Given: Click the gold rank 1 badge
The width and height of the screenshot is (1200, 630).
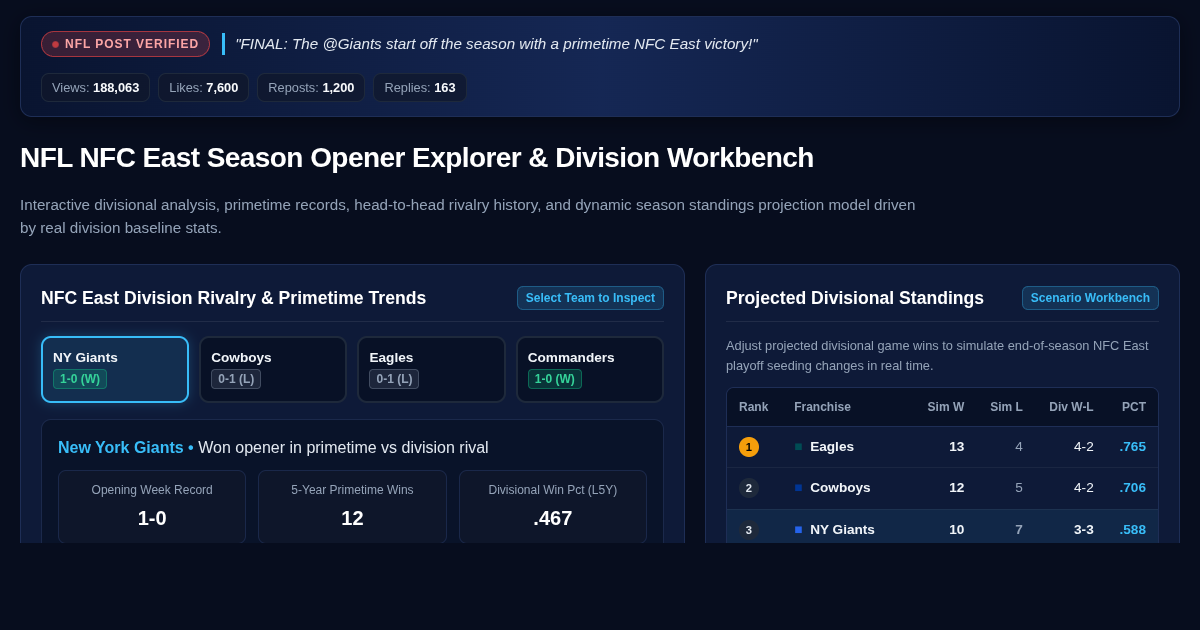Looking at the screenshot, I should [749, 447].
